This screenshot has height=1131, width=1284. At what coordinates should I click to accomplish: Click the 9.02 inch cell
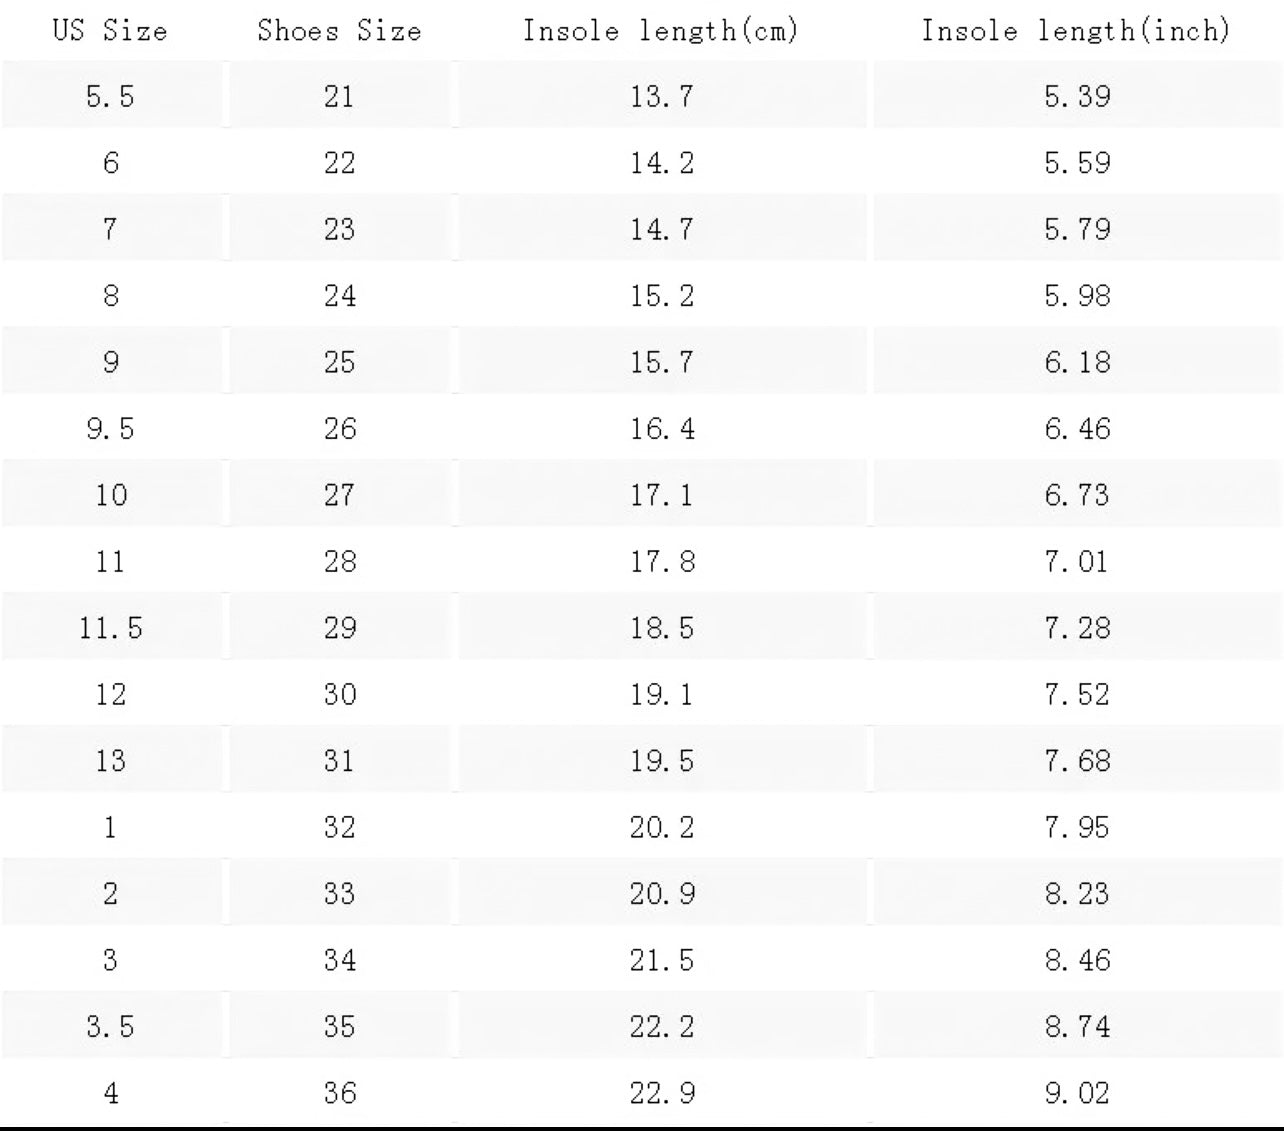coord(1077,1094)
